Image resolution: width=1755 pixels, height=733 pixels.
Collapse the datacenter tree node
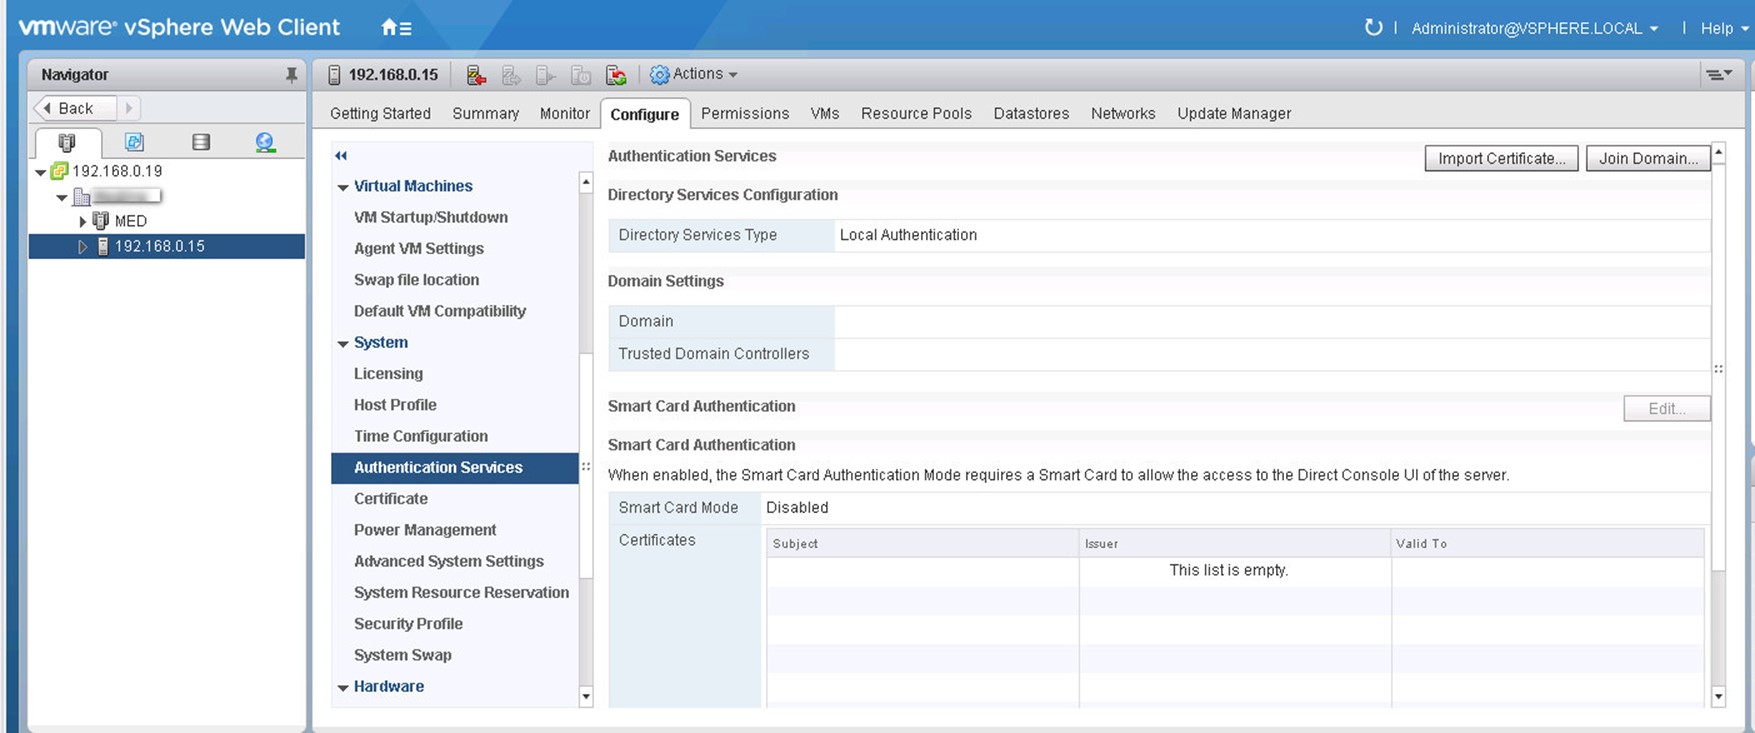62,198
